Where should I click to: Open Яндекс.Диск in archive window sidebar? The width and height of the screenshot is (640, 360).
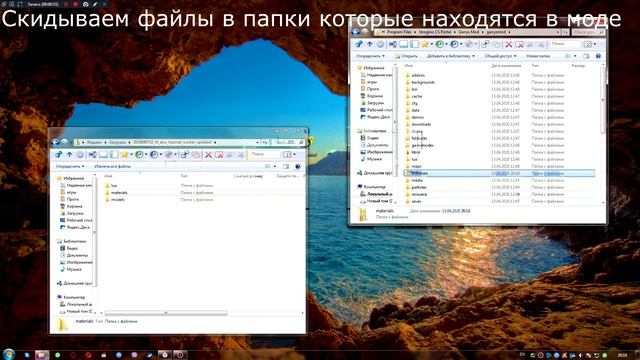tap(75, 227)
